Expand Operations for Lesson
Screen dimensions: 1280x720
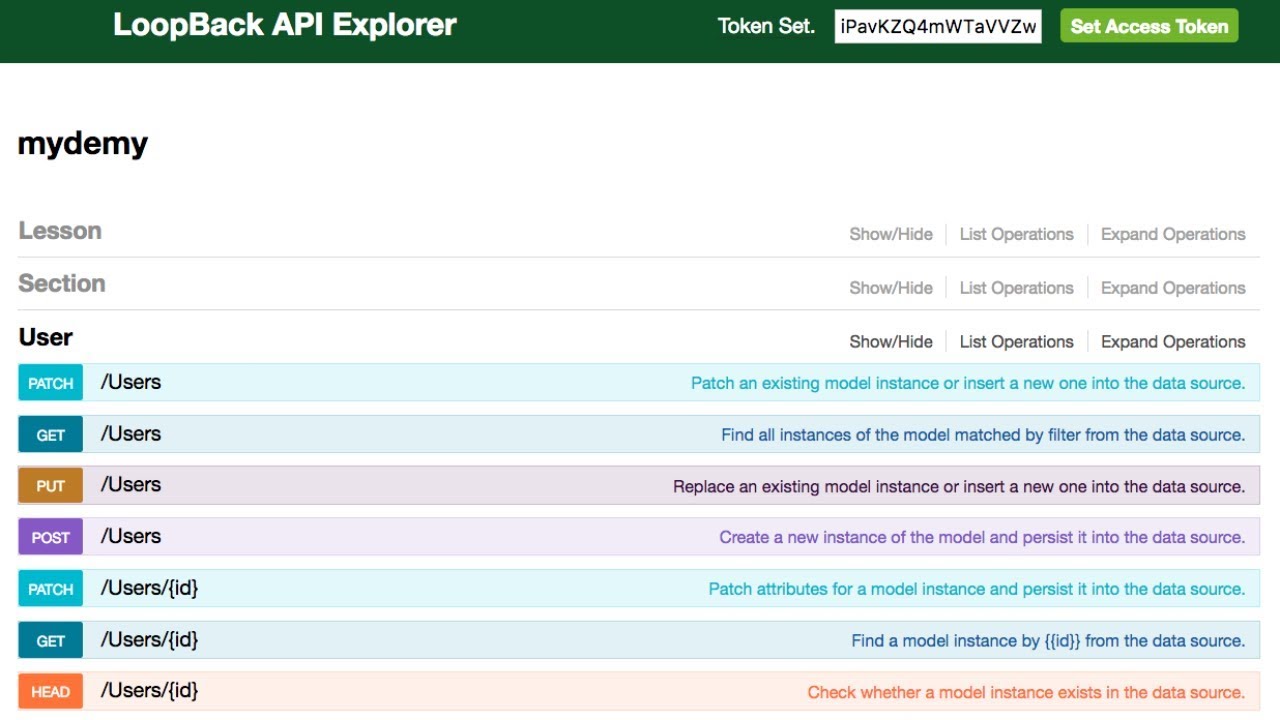[1172, 234]
